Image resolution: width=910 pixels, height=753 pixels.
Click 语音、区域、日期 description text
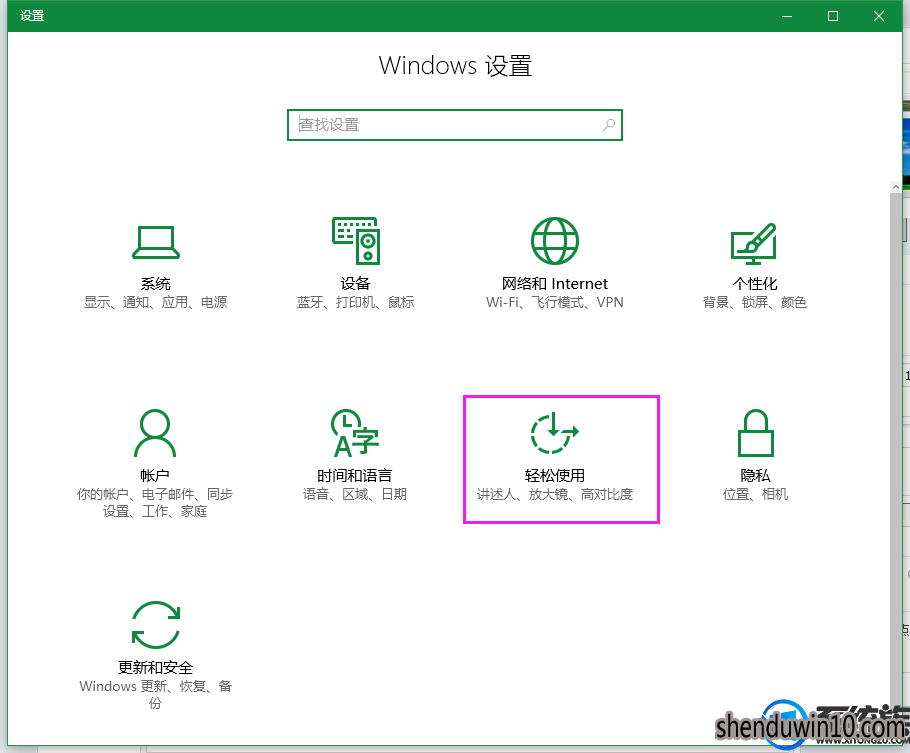(355, 495)
